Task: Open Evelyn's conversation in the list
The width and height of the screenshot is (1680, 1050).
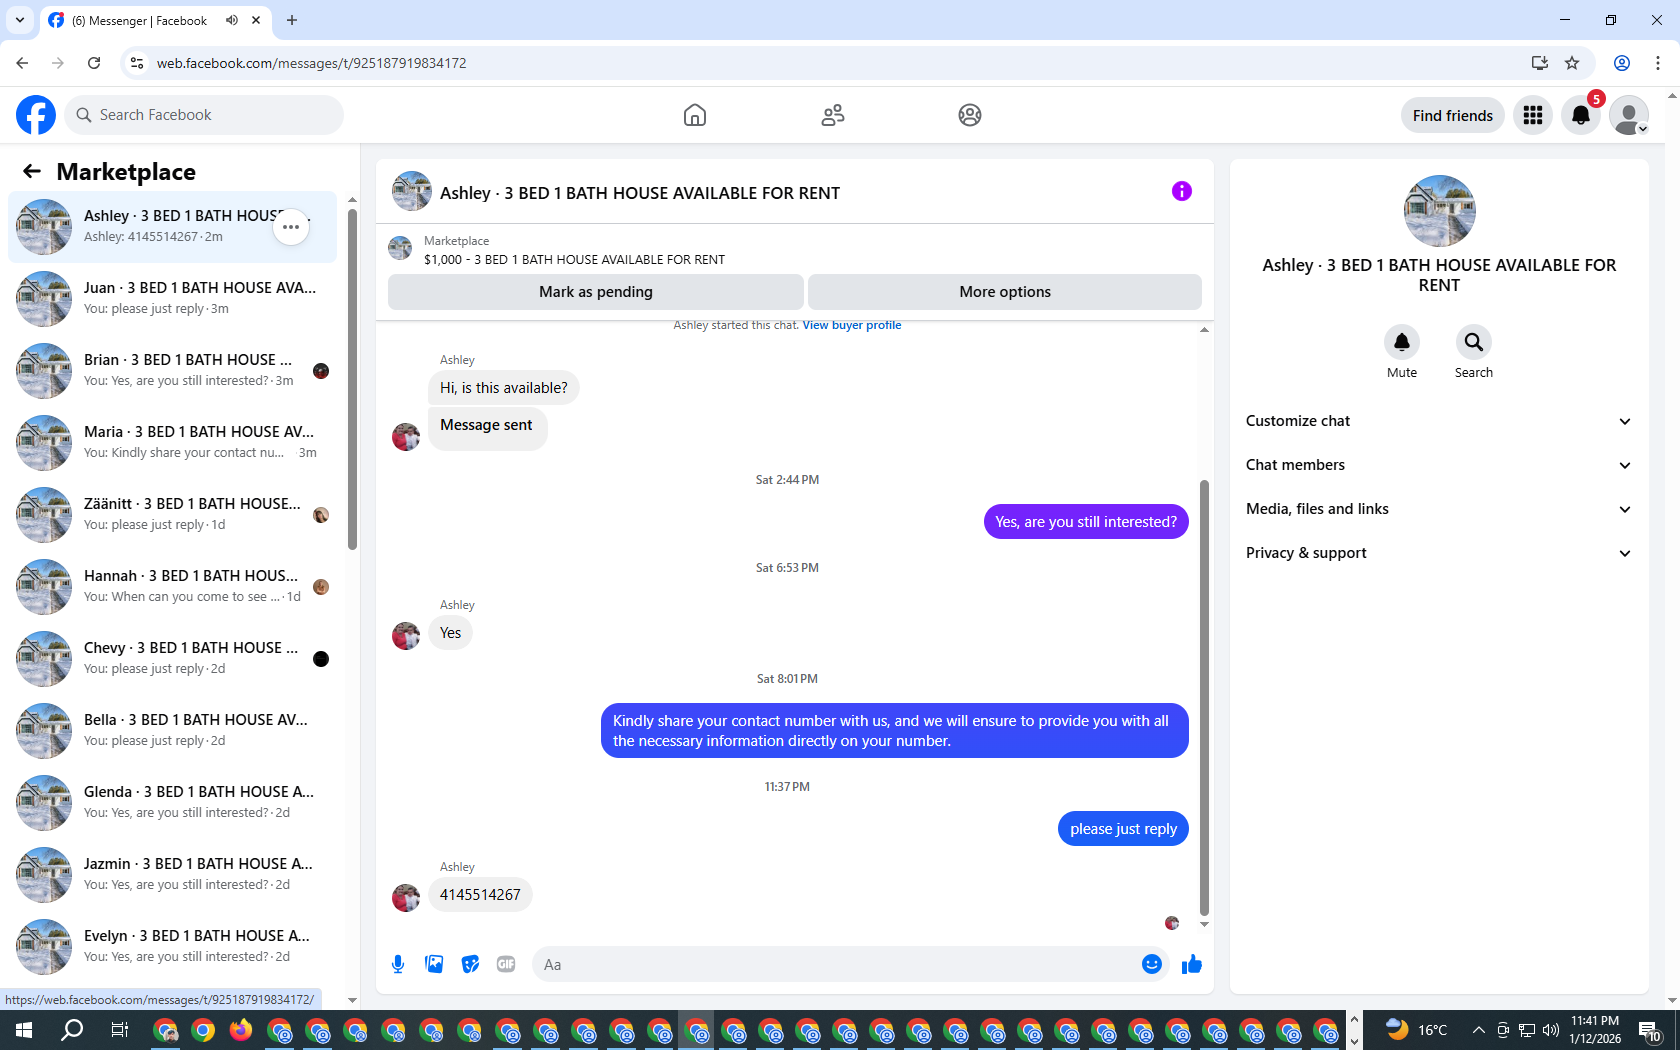Action: (x=172, y=946)
